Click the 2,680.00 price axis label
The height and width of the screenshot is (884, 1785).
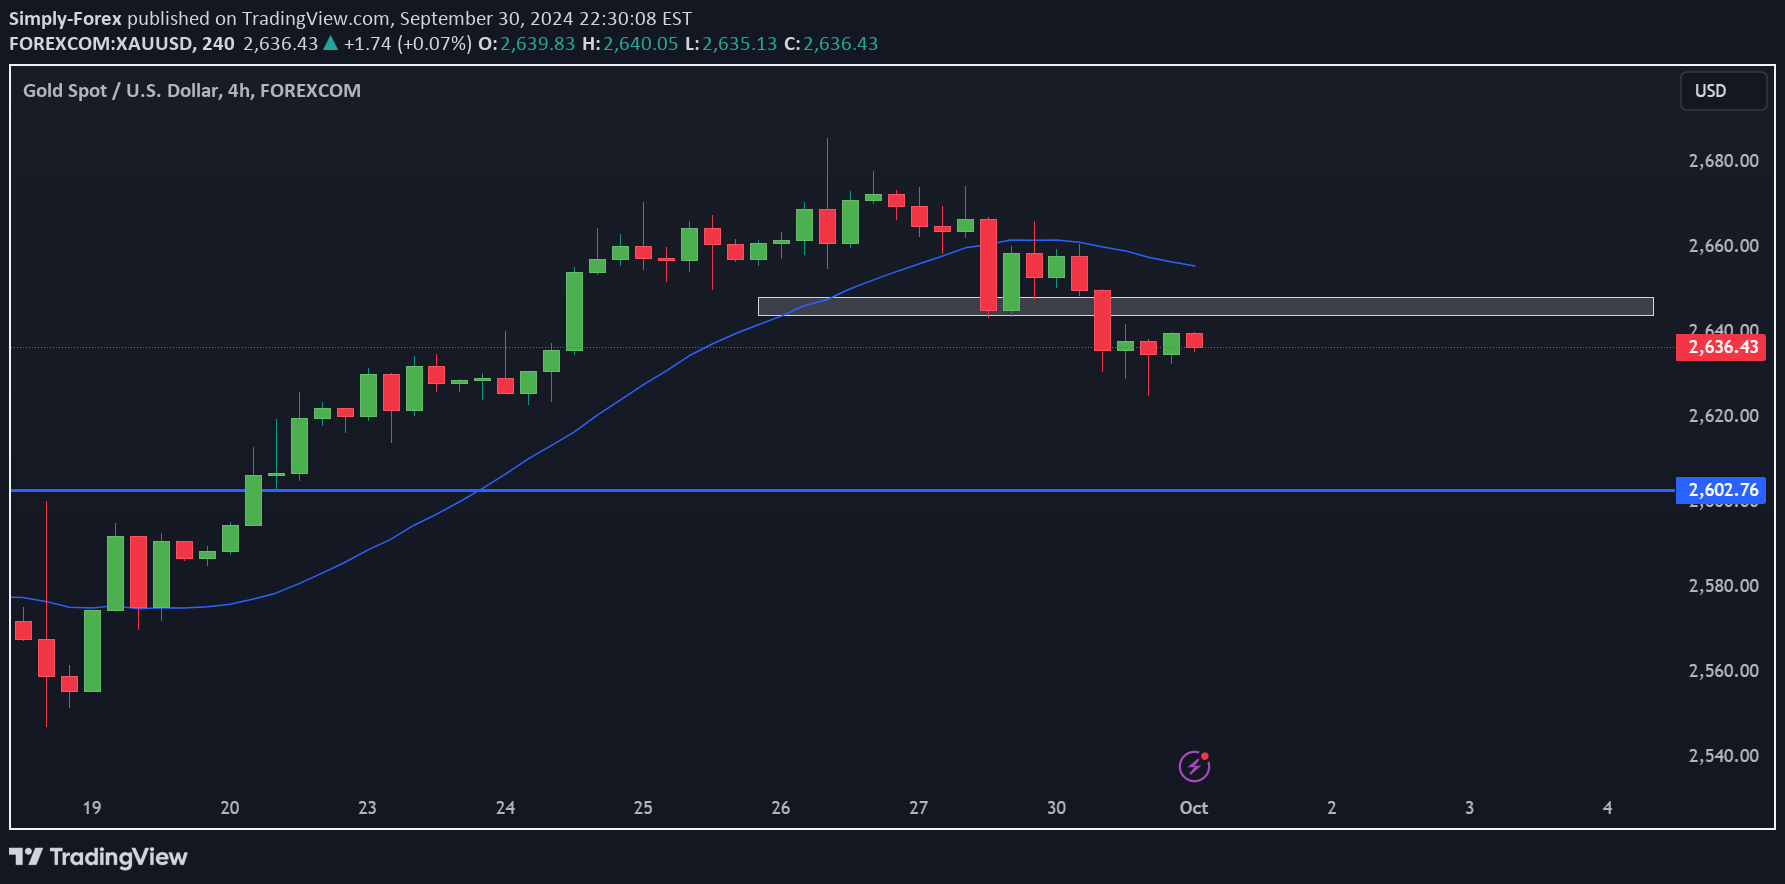point(1723,161)
